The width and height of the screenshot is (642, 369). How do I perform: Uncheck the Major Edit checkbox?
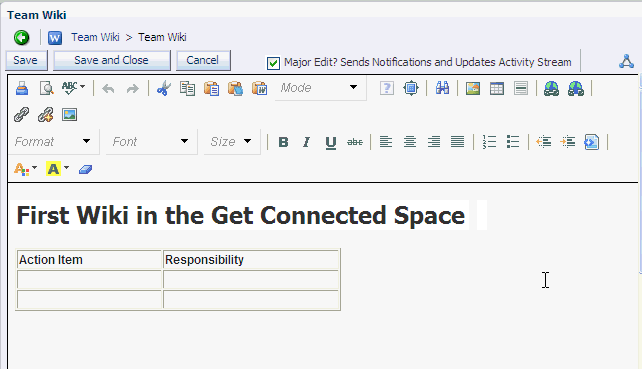(273, 63)
